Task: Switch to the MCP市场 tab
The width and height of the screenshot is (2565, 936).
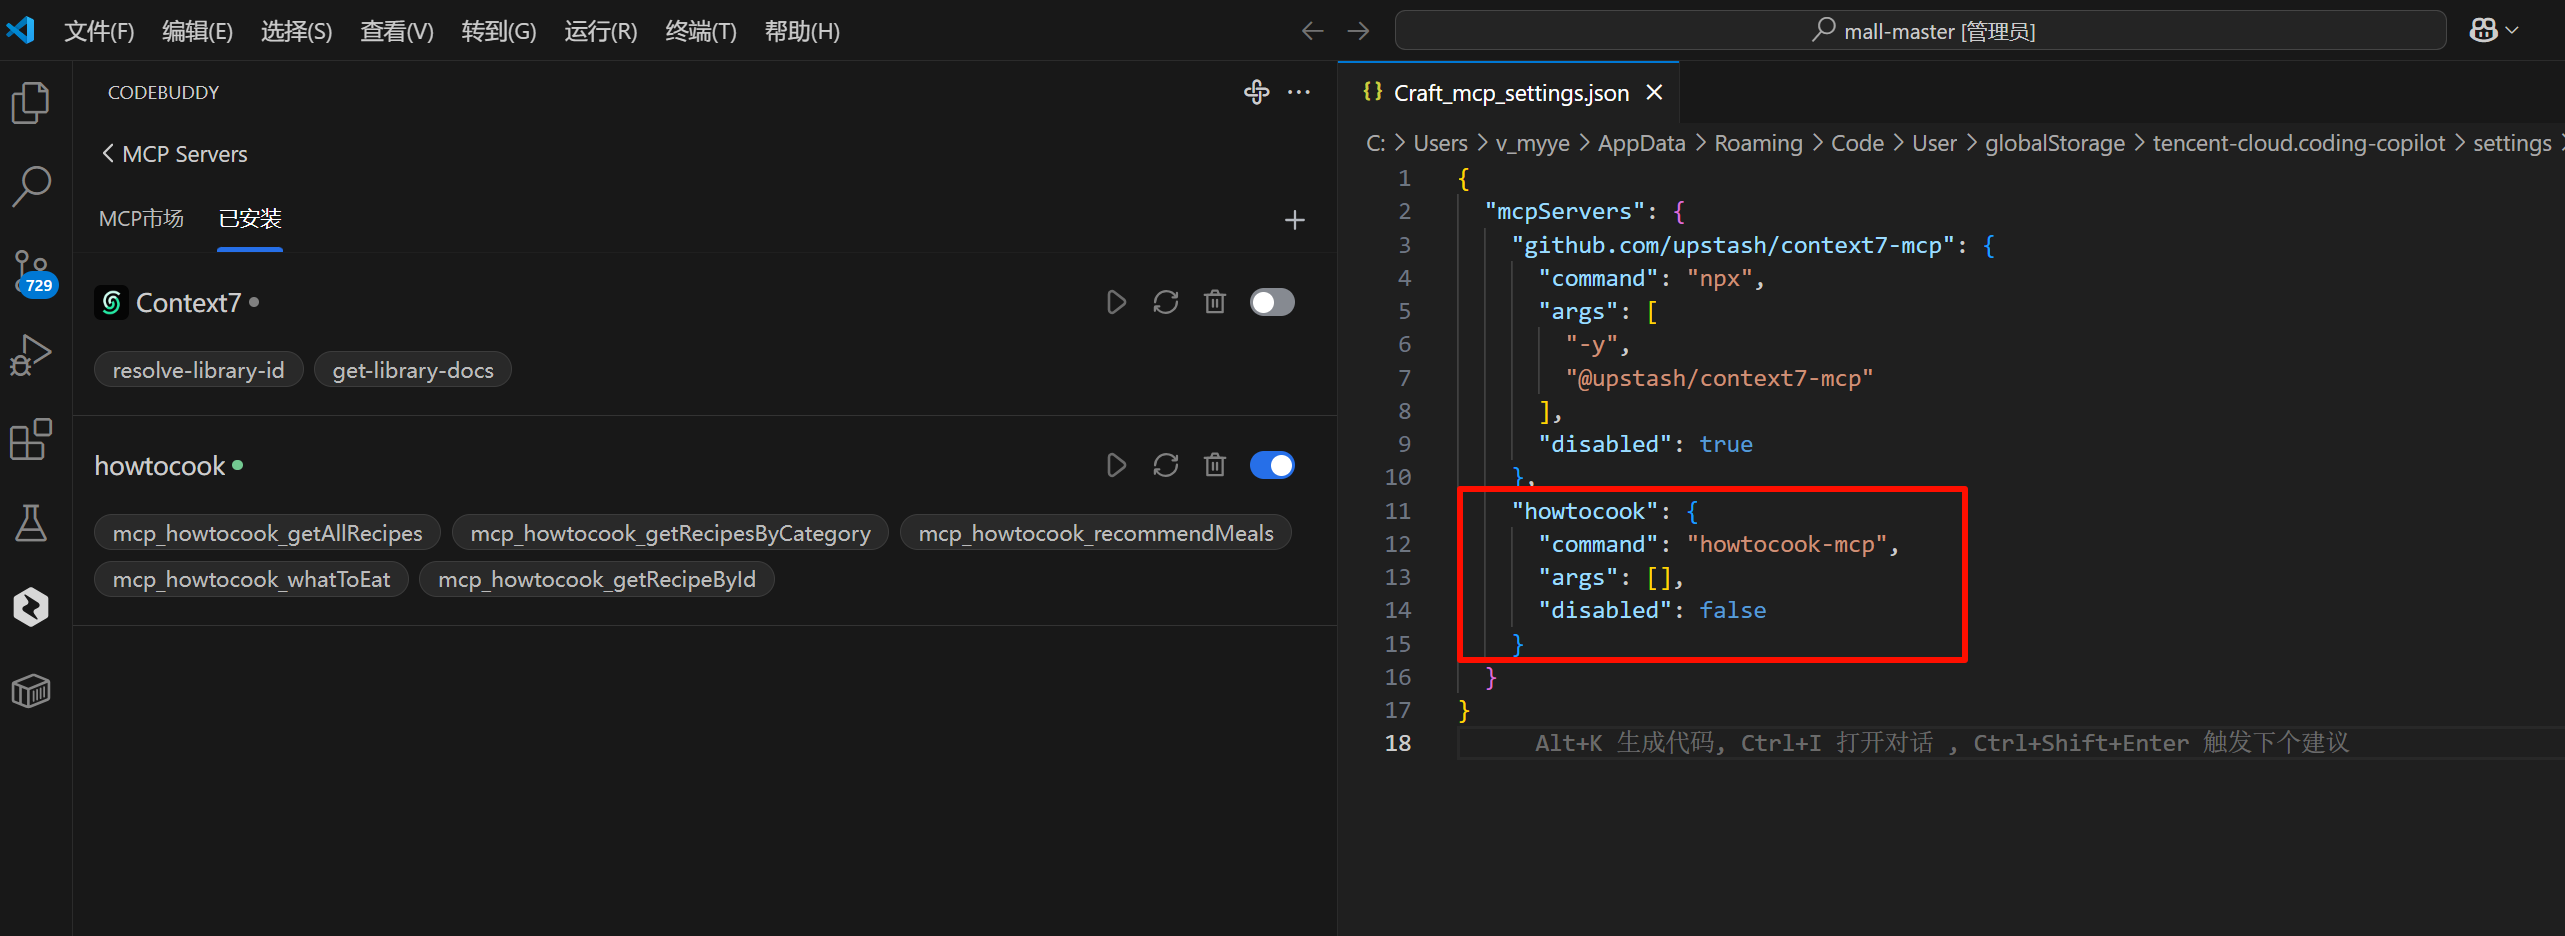Action: pos(141,219)
